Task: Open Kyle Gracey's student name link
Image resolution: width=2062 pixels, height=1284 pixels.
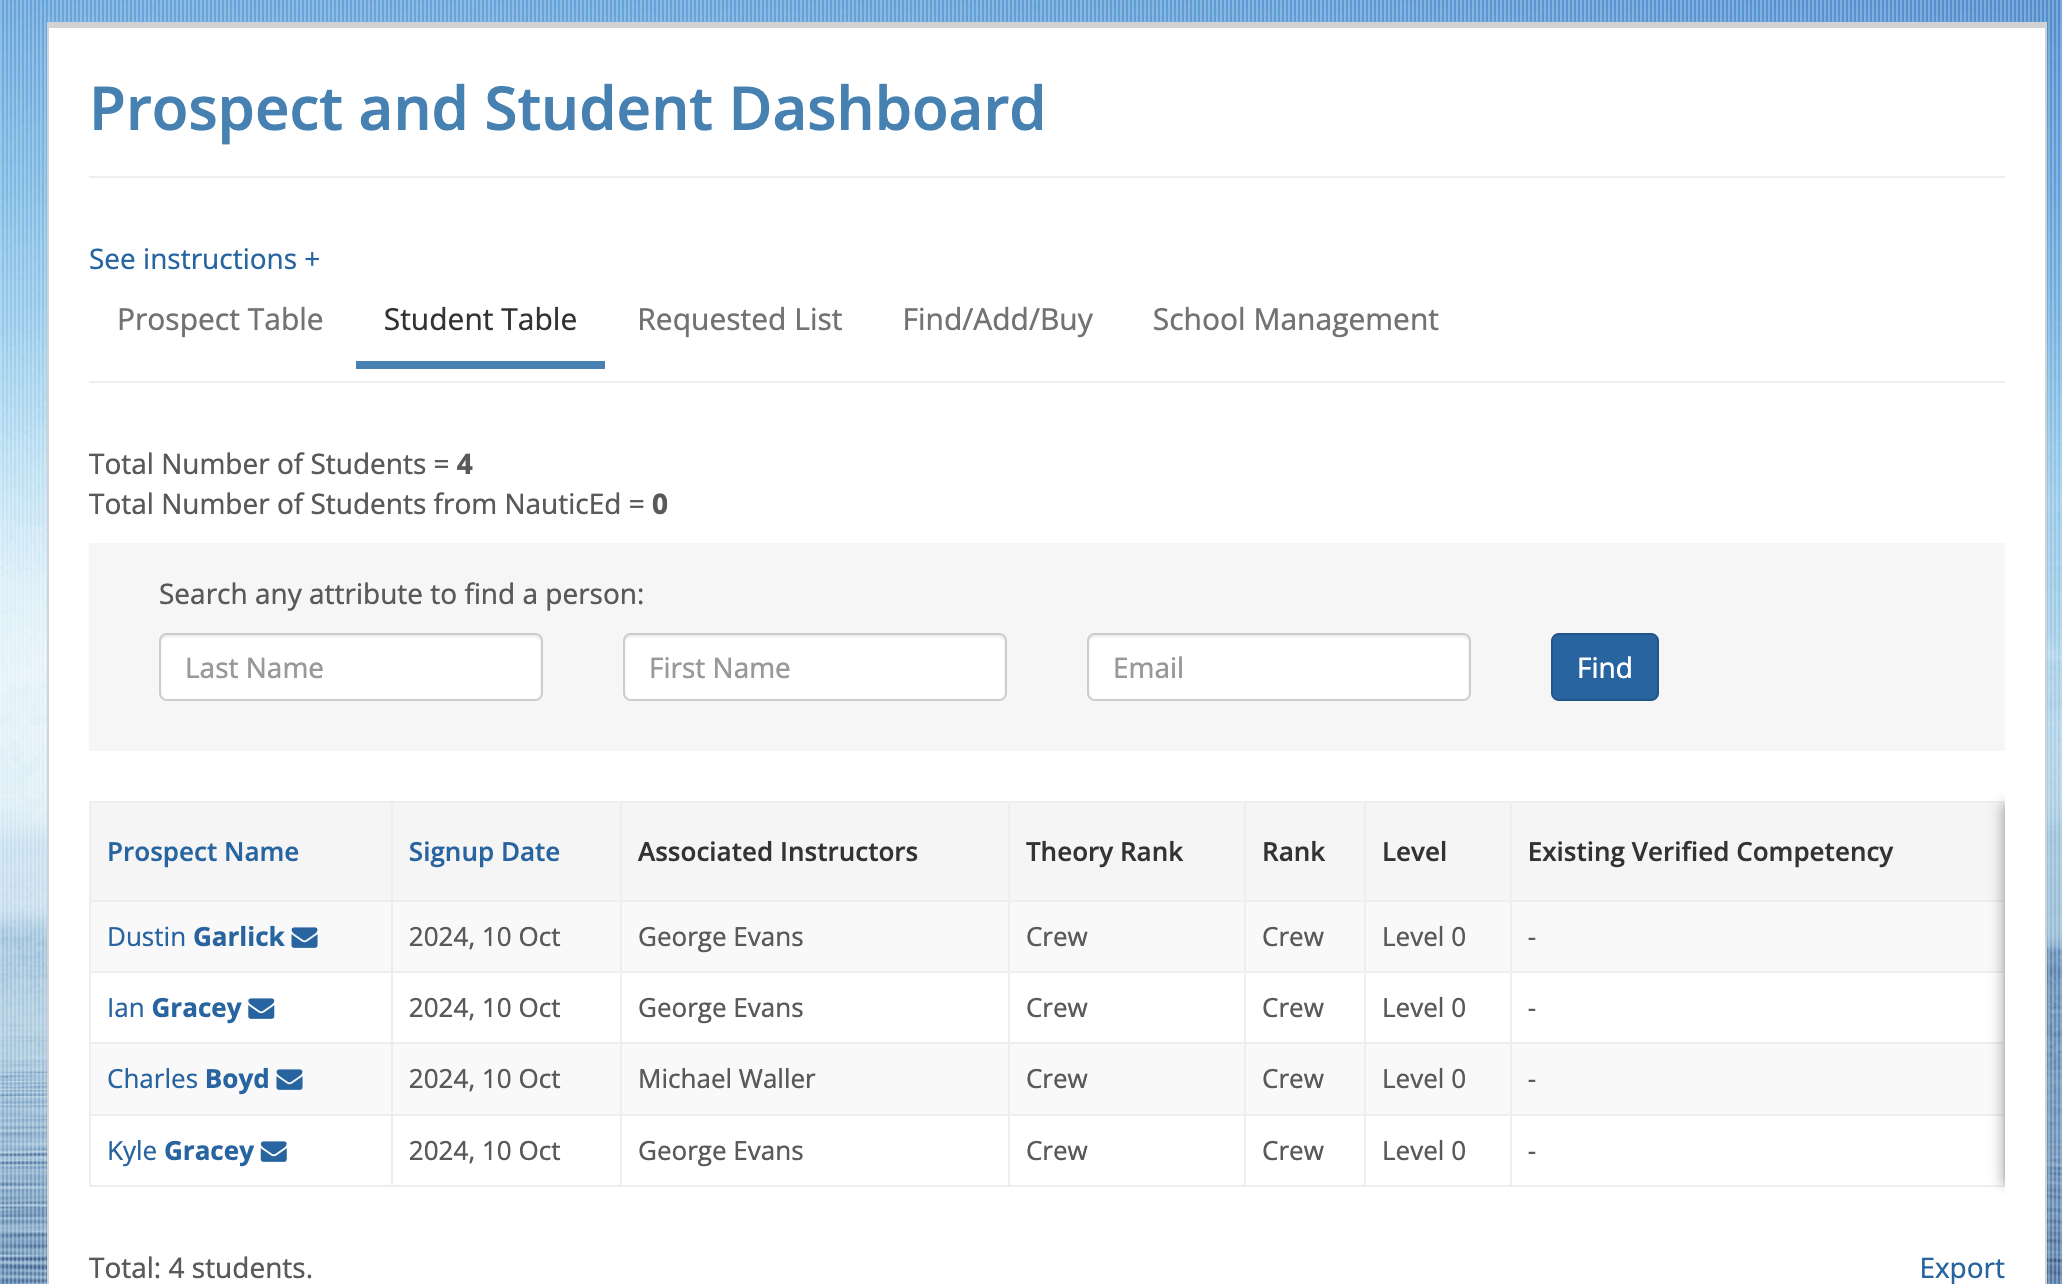Action: [x=180, y=1151]
